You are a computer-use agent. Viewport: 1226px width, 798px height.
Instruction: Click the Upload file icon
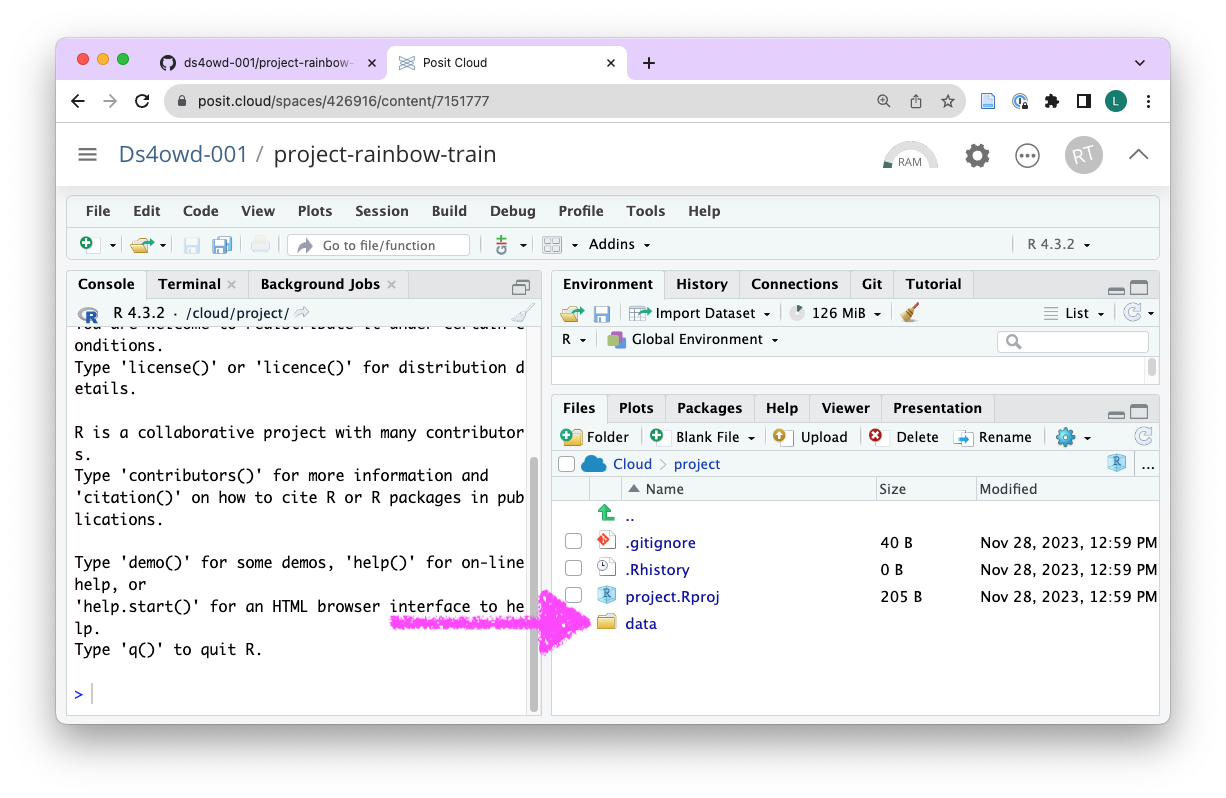coord(783,437)
